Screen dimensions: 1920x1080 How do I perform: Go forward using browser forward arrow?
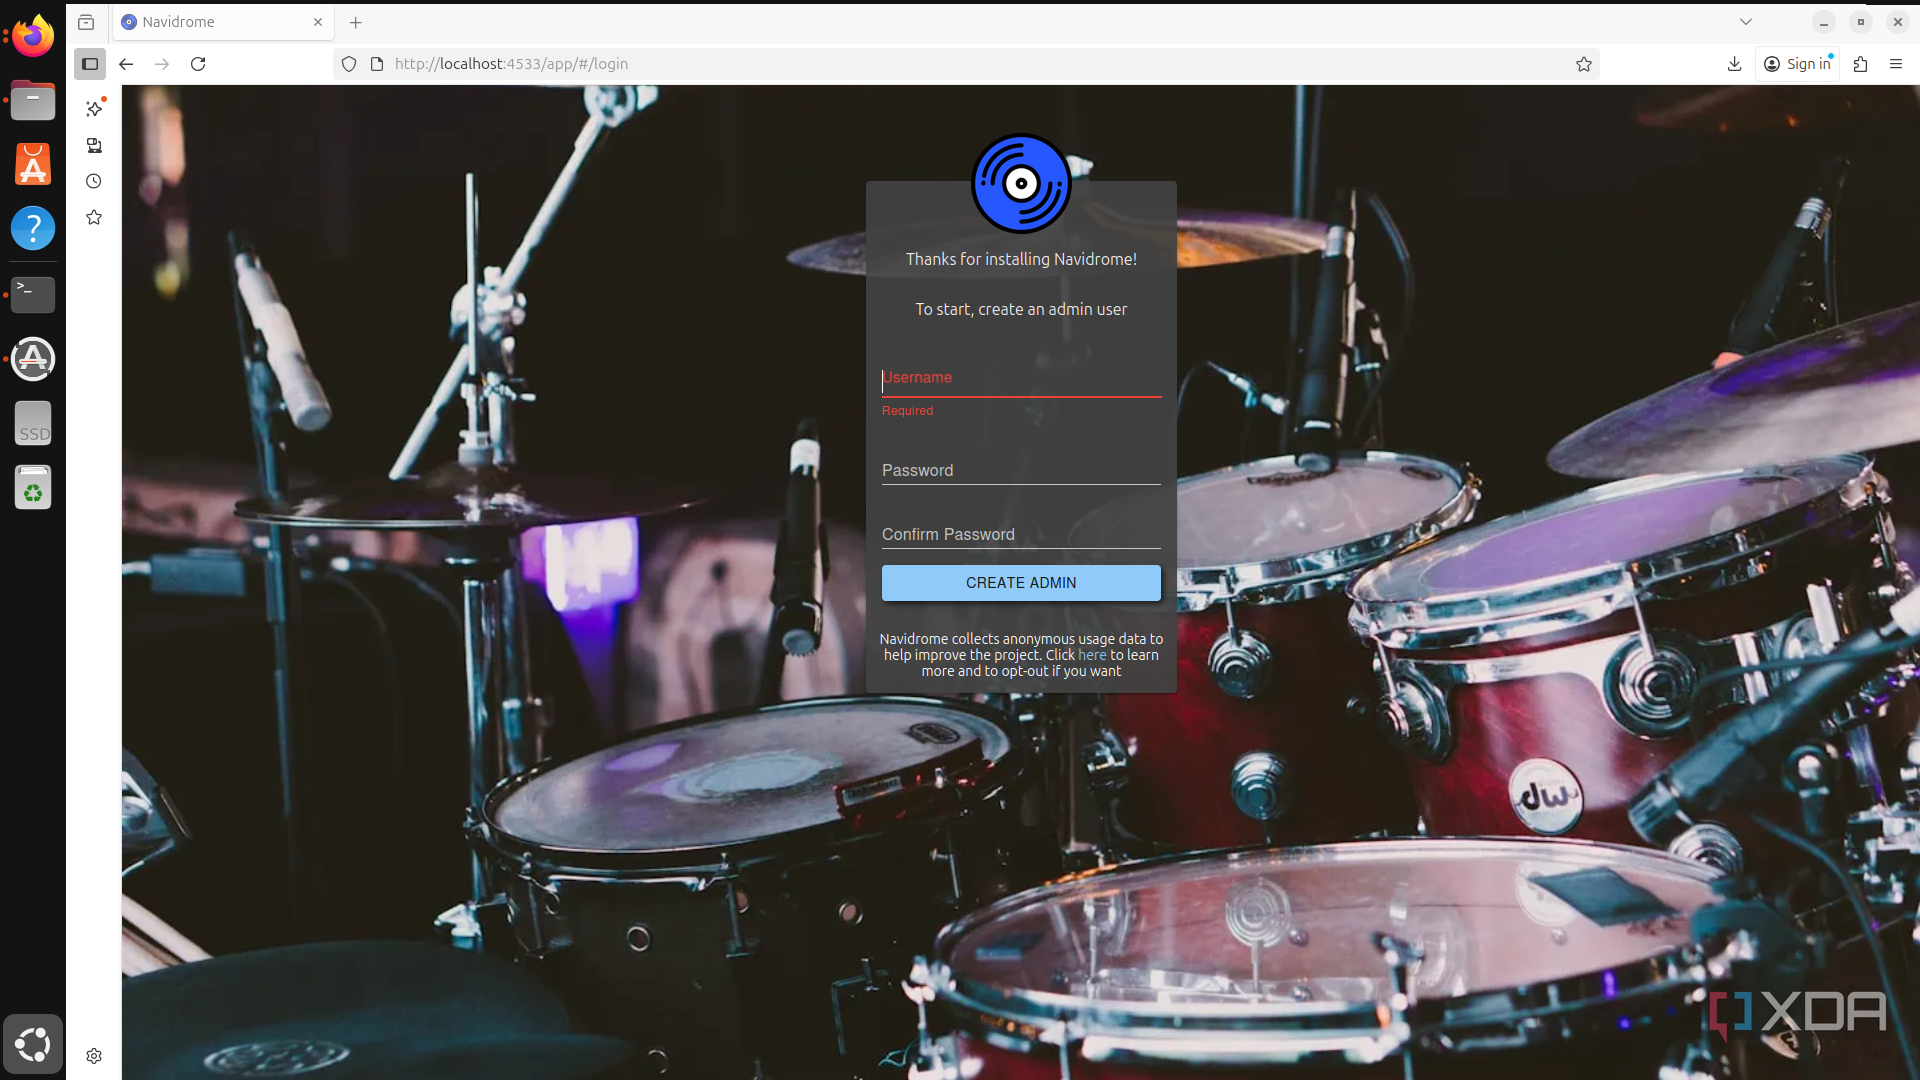click(x=162, y=64)
